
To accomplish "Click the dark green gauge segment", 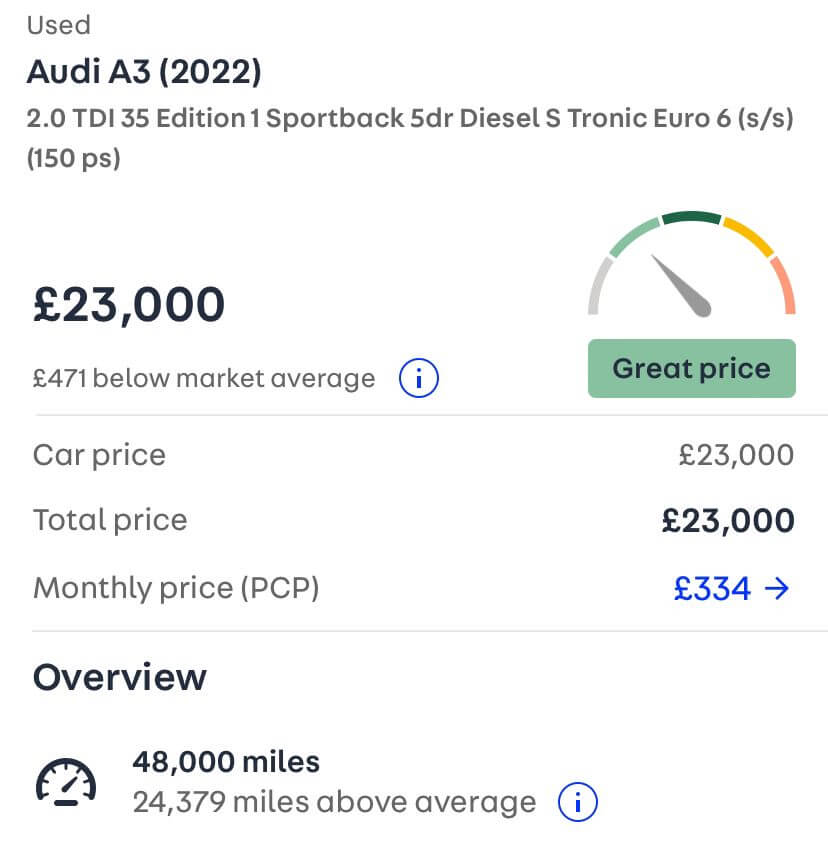I will coord(691,217).
